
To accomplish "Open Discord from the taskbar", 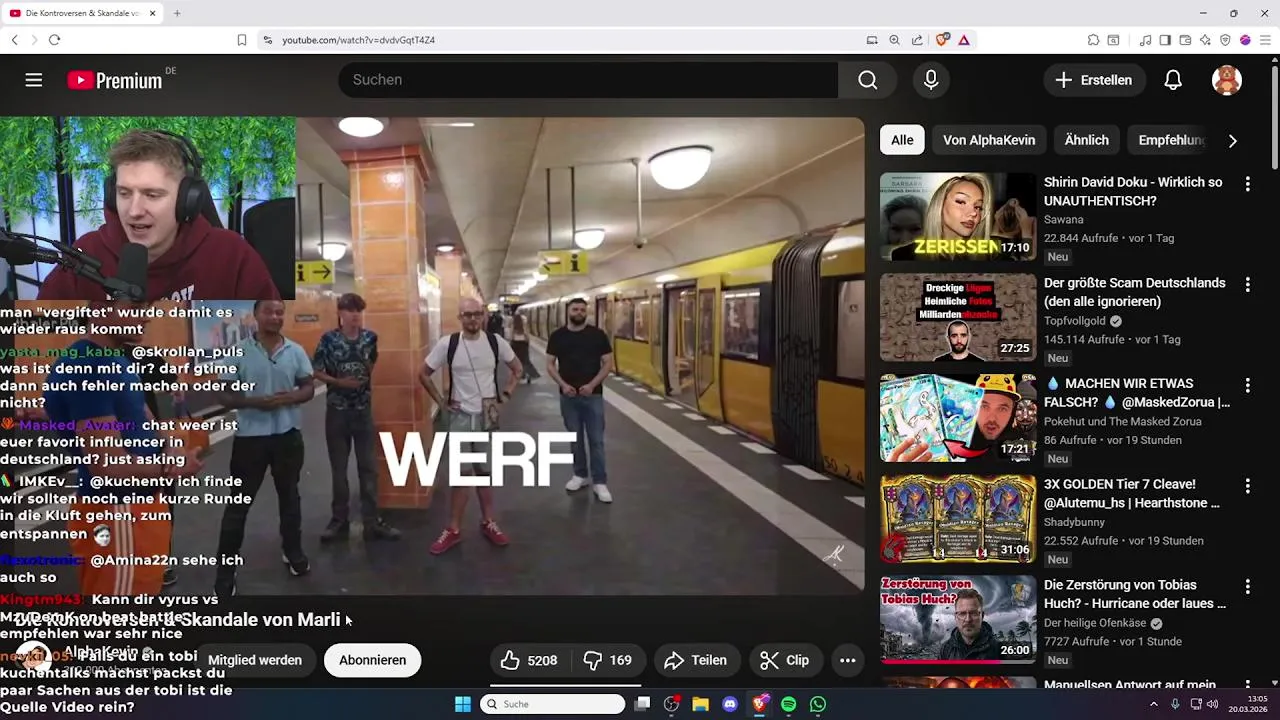I will [730, 704].
